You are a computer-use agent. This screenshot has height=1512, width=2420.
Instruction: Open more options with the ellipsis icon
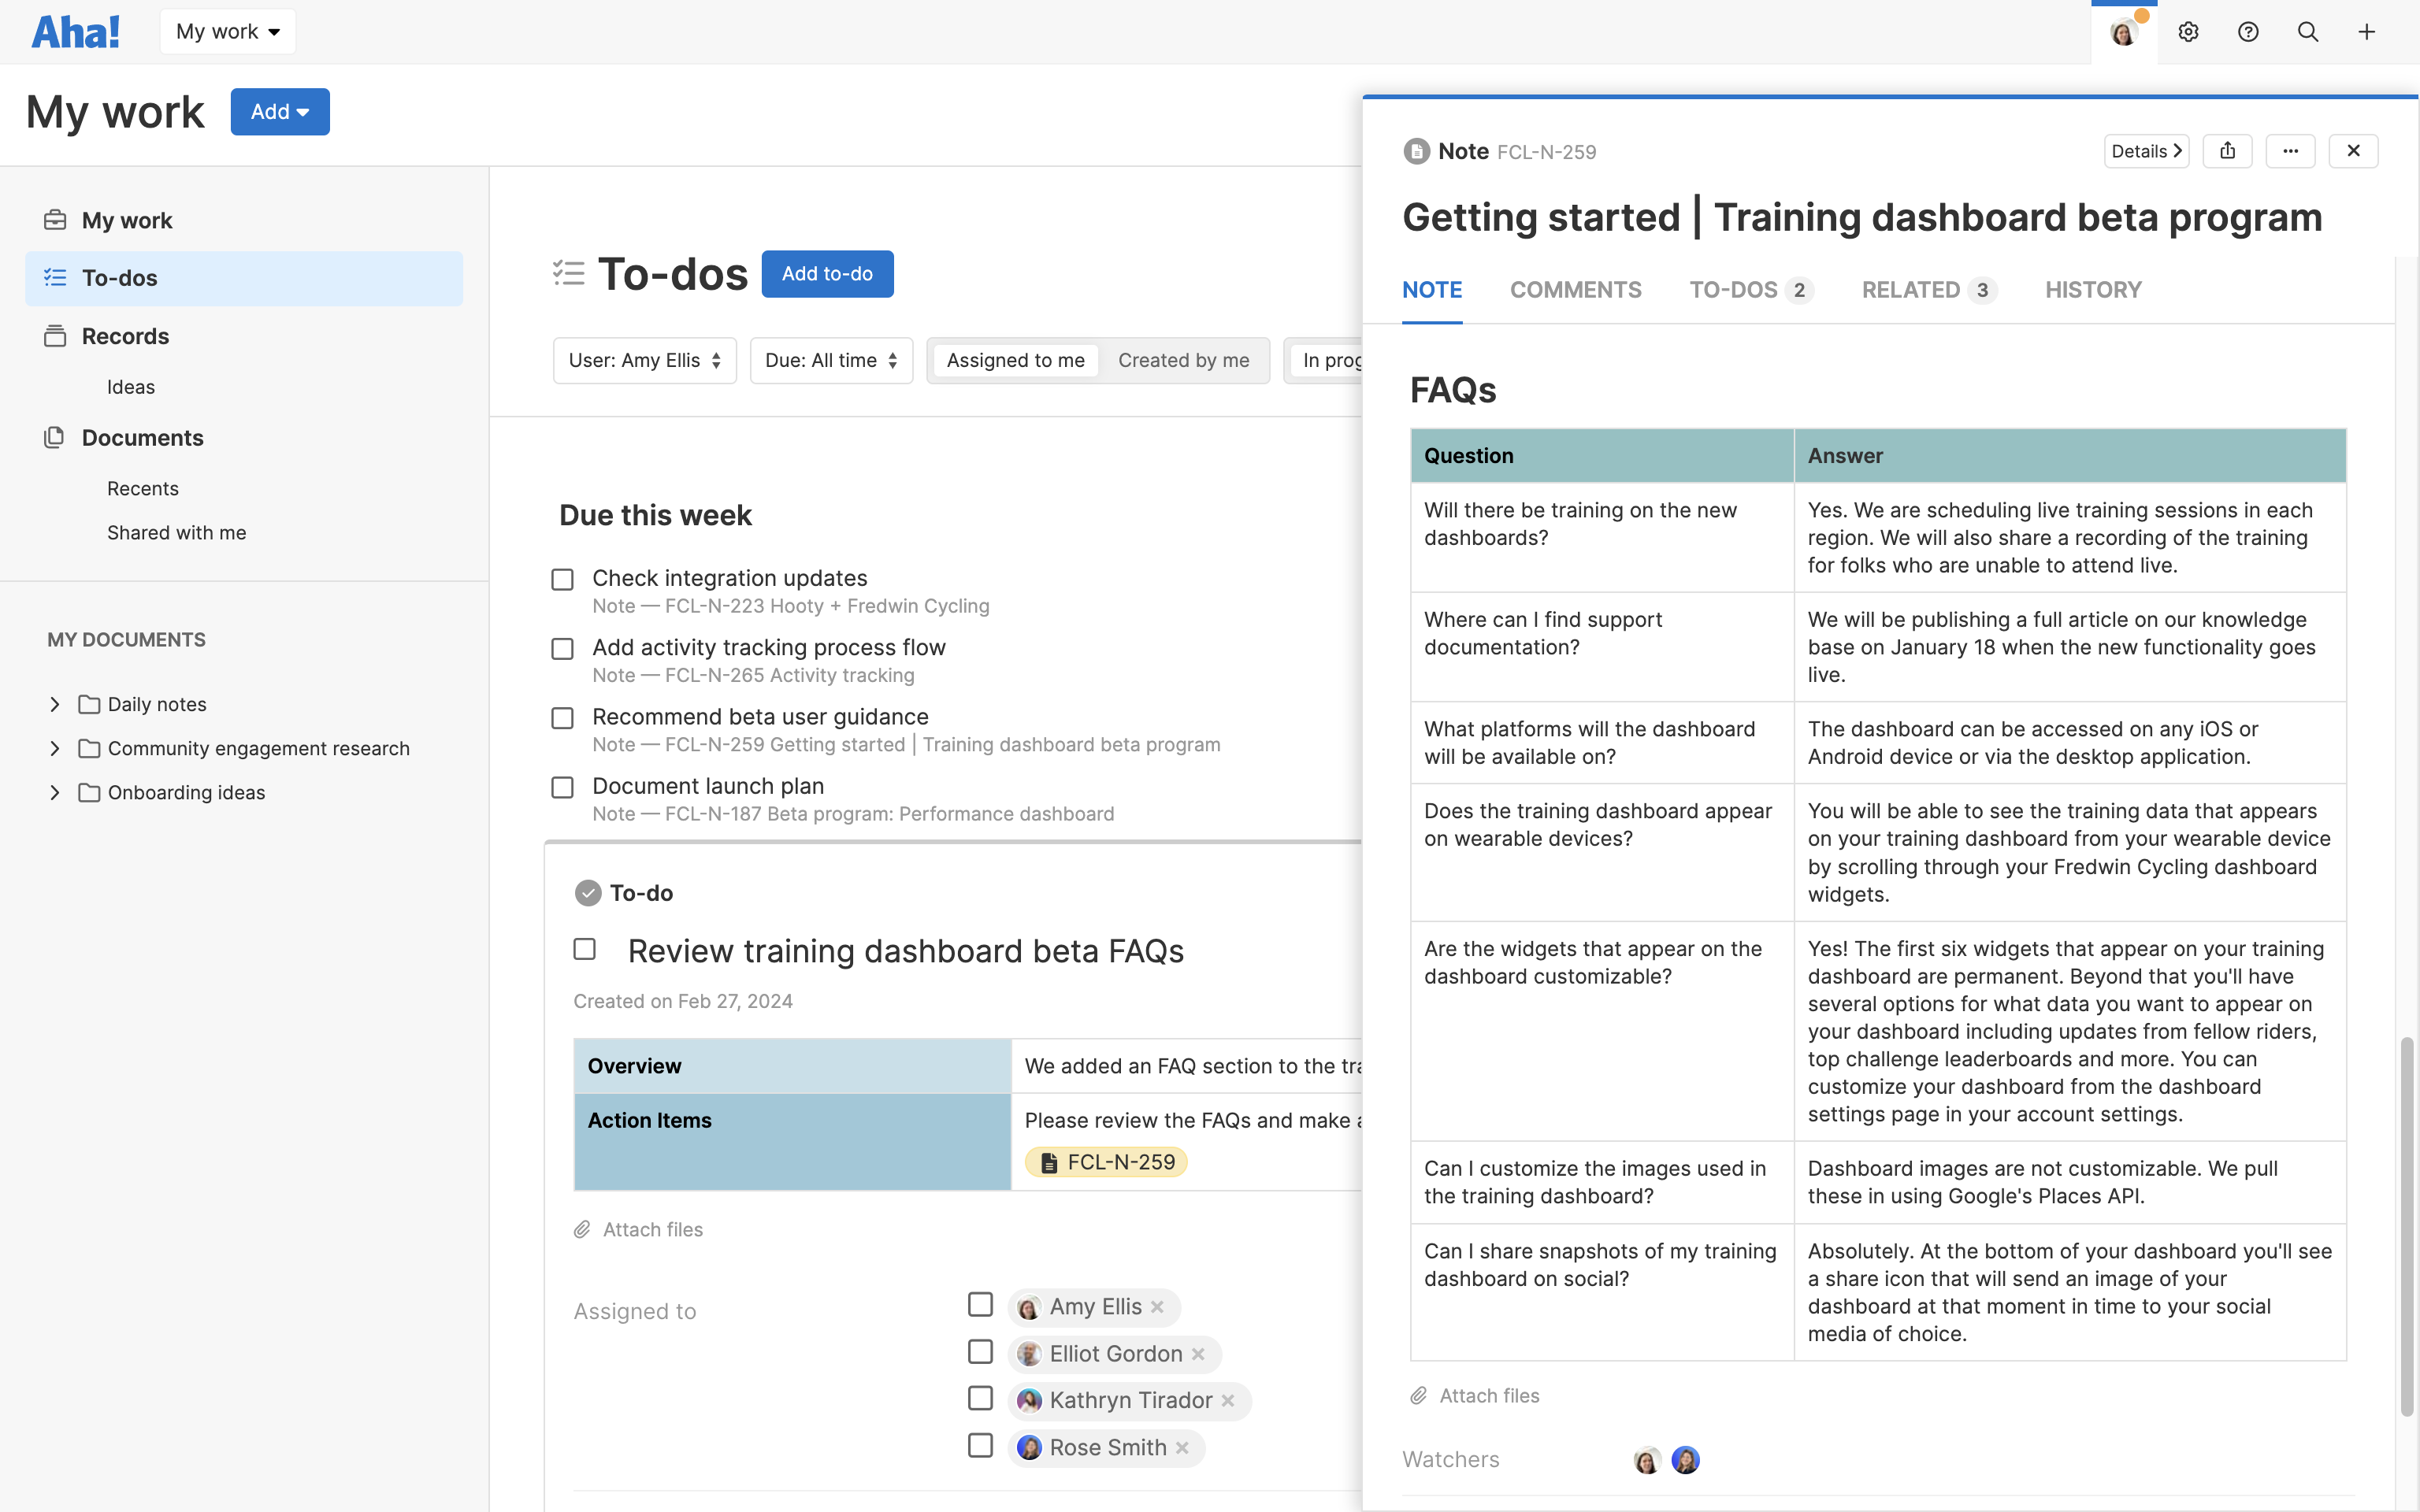(2291, 151)
